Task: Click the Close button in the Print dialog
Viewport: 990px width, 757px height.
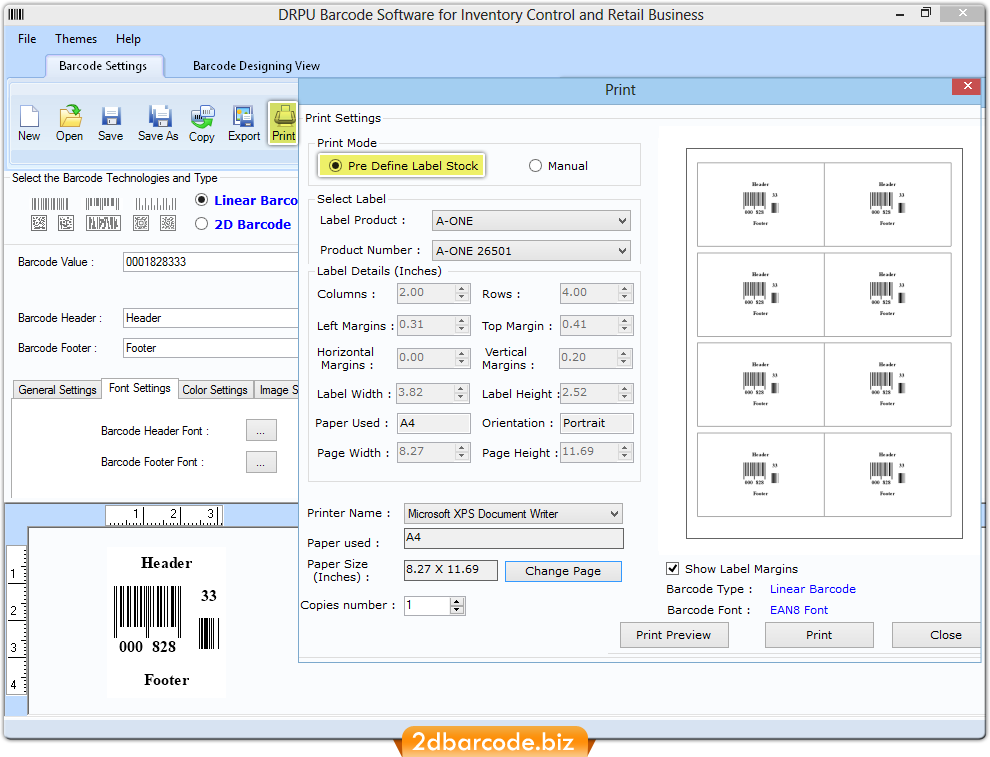Action: 938,635
